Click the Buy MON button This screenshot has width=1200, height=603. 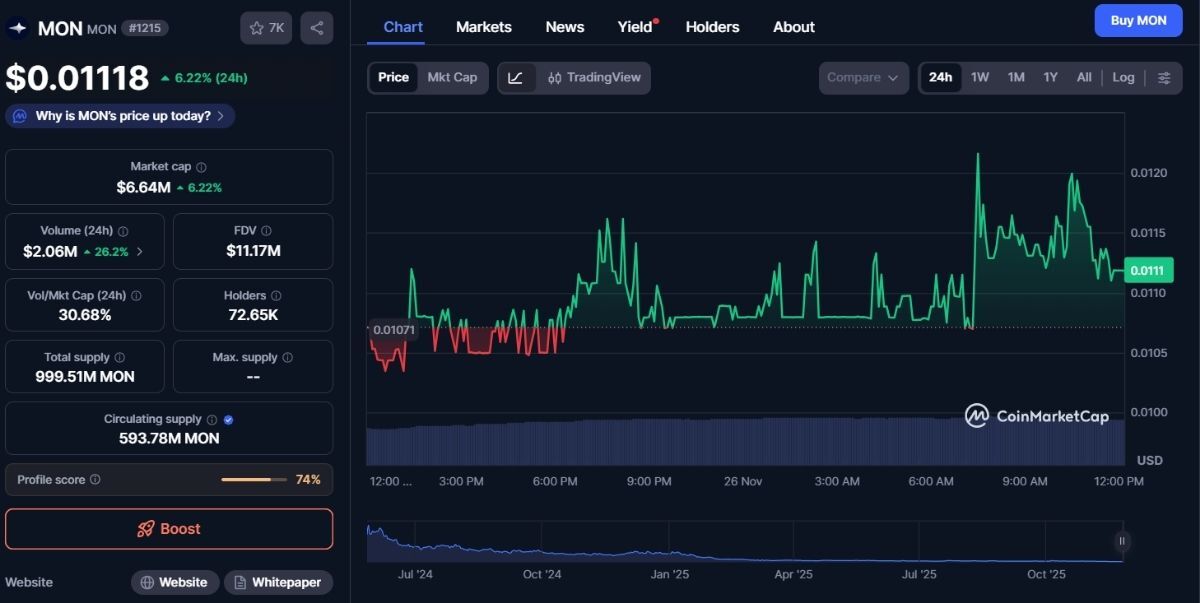click(1138, 21)
